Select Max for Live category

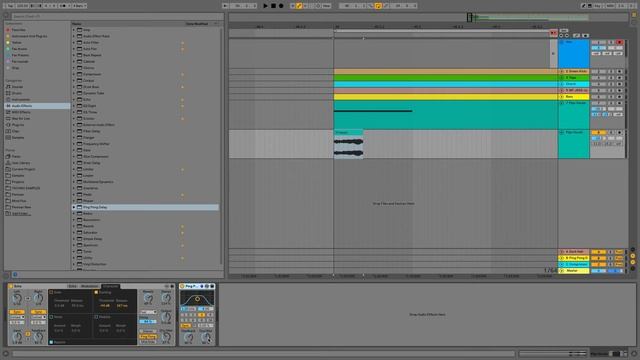tap(20, 118)
